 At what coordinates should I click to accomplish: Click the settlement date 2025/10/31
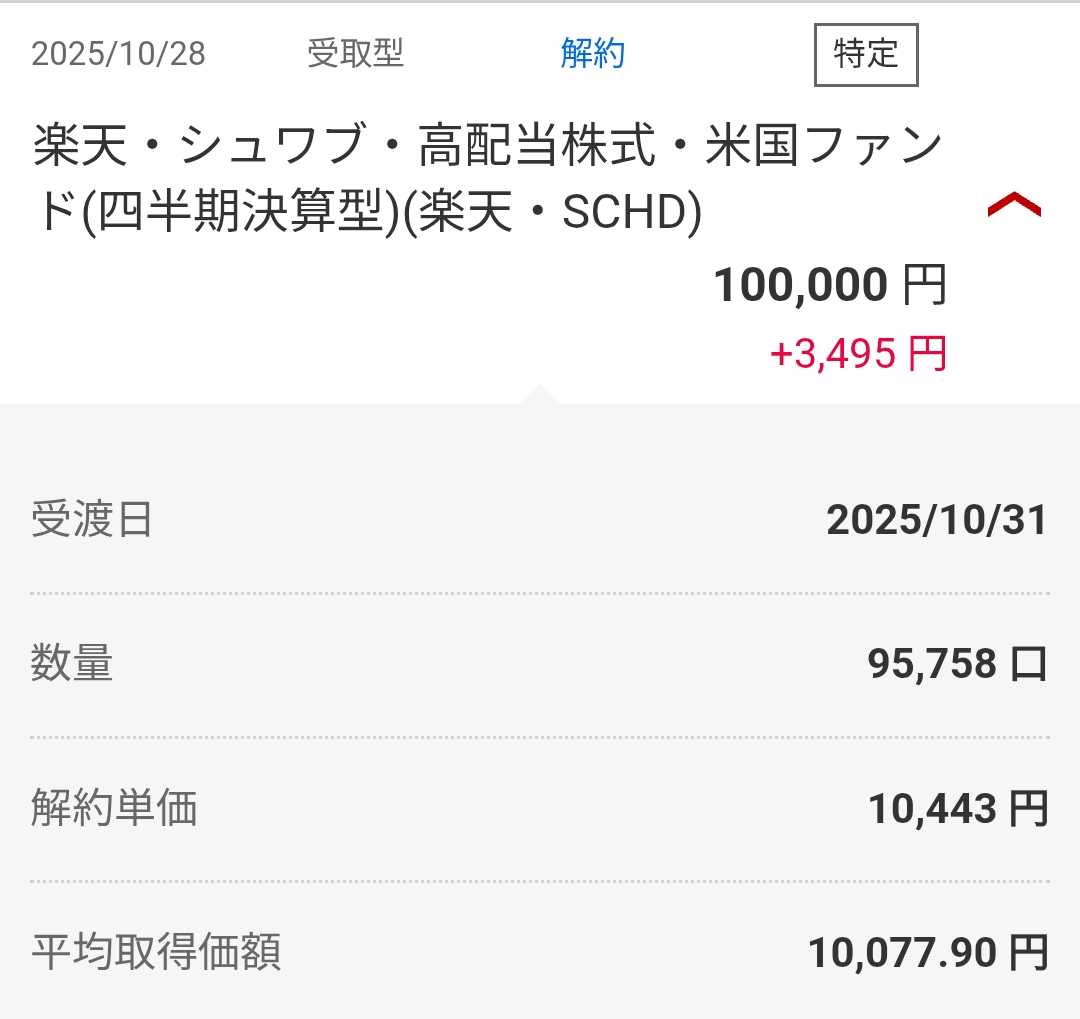tap(936, 520)
